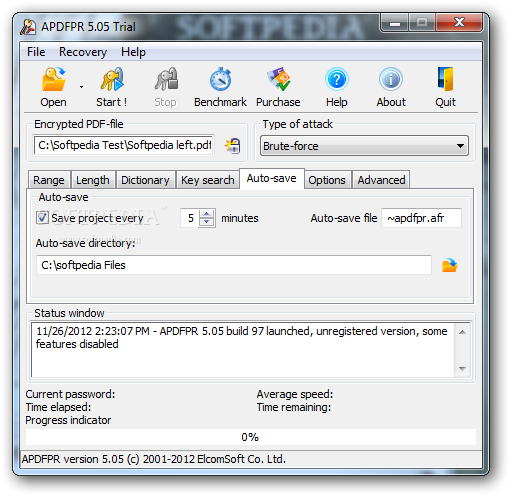Start the password recovery with Start!

112,87
